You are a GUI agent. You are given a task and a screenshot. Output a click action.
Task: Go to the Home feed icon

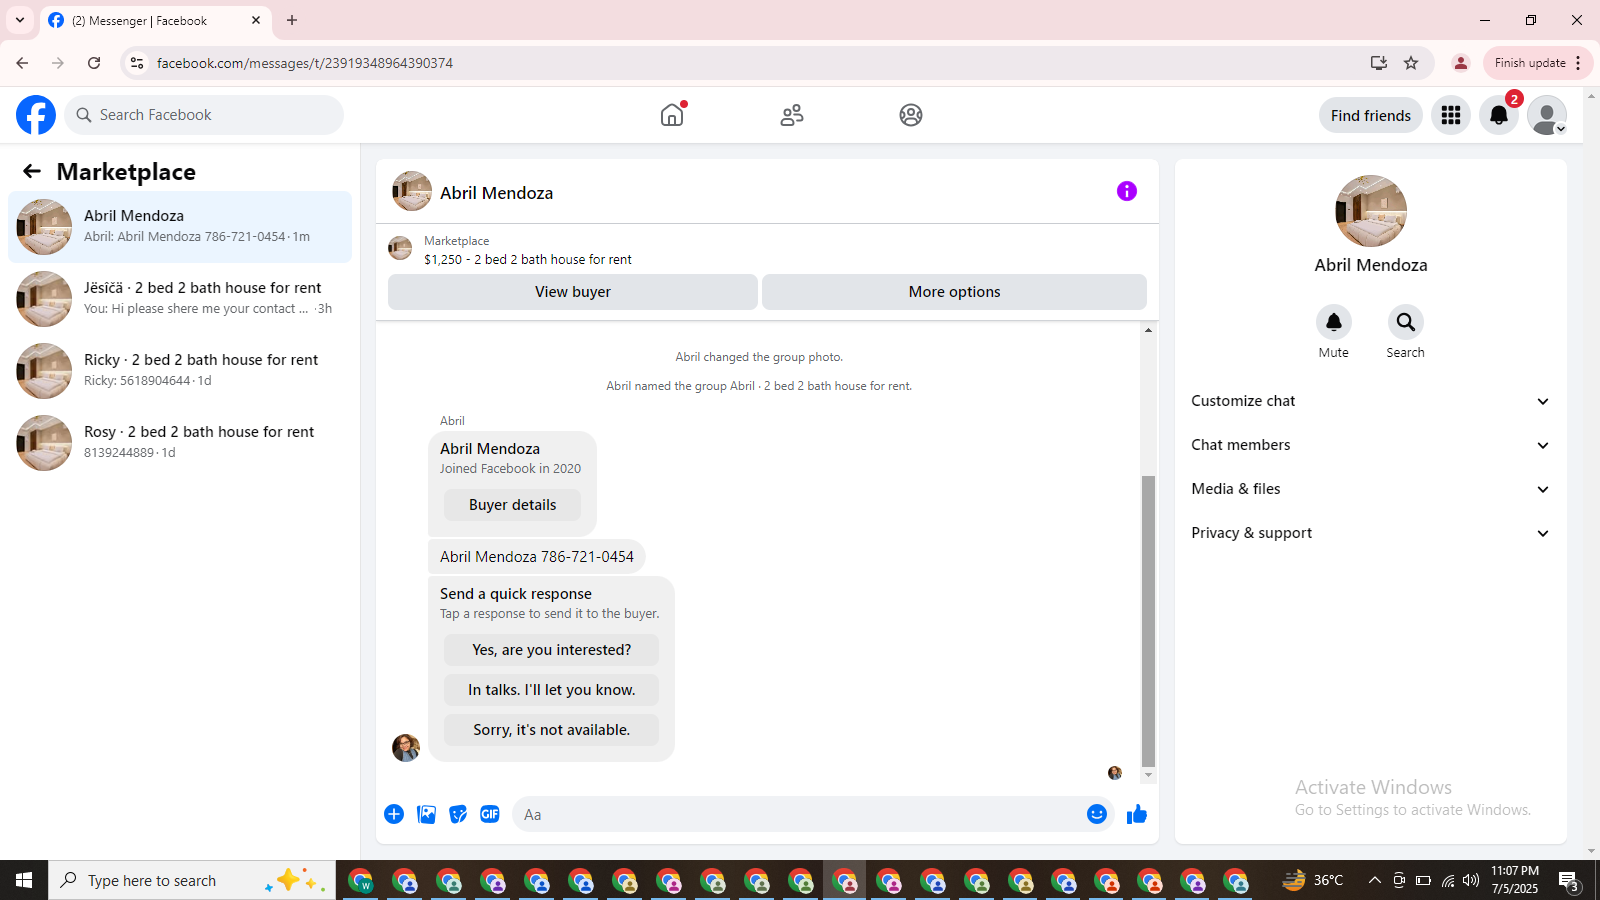click(672, 115)
